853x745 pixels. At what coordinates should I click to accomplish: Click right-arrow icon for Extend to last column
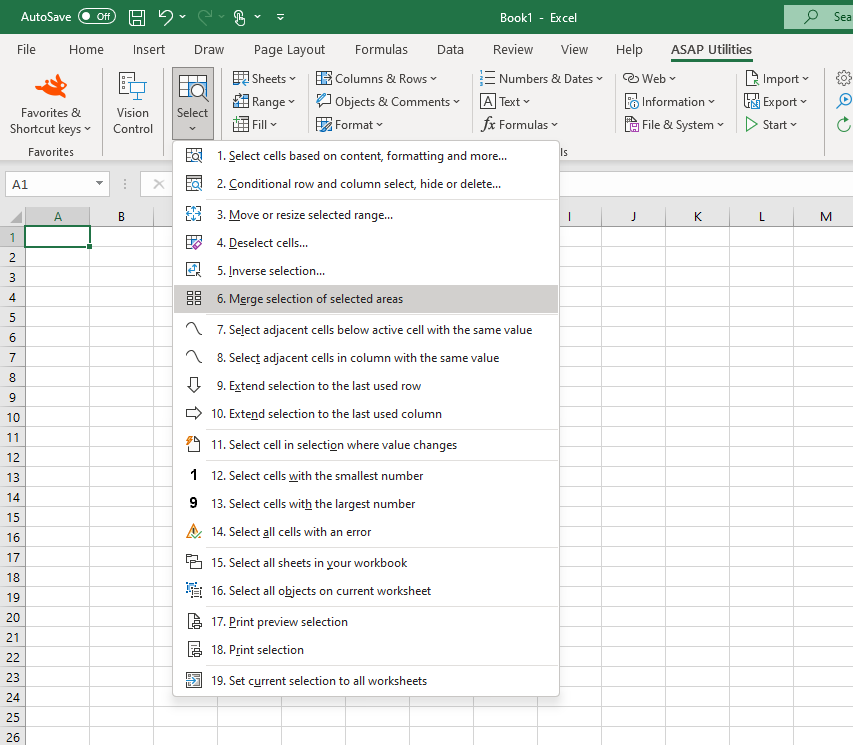pyautogui.click(x=194, y=413)
